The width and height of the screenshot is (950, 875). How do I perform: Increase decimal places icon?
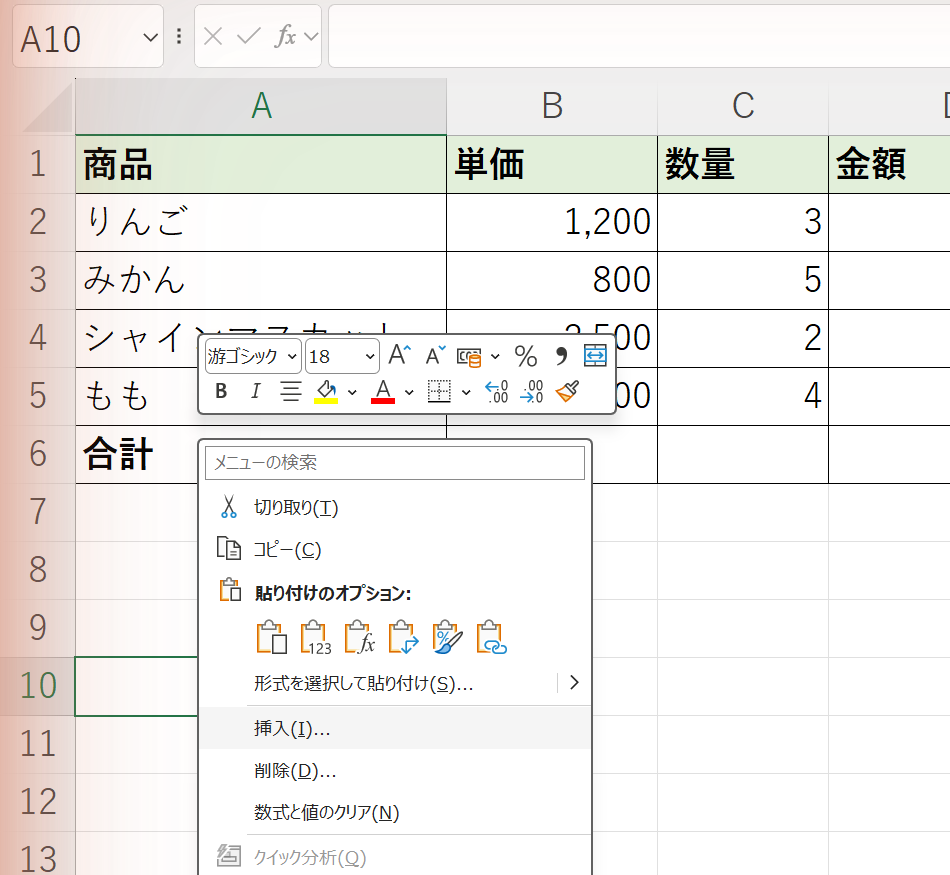click(x=497, y=391)
